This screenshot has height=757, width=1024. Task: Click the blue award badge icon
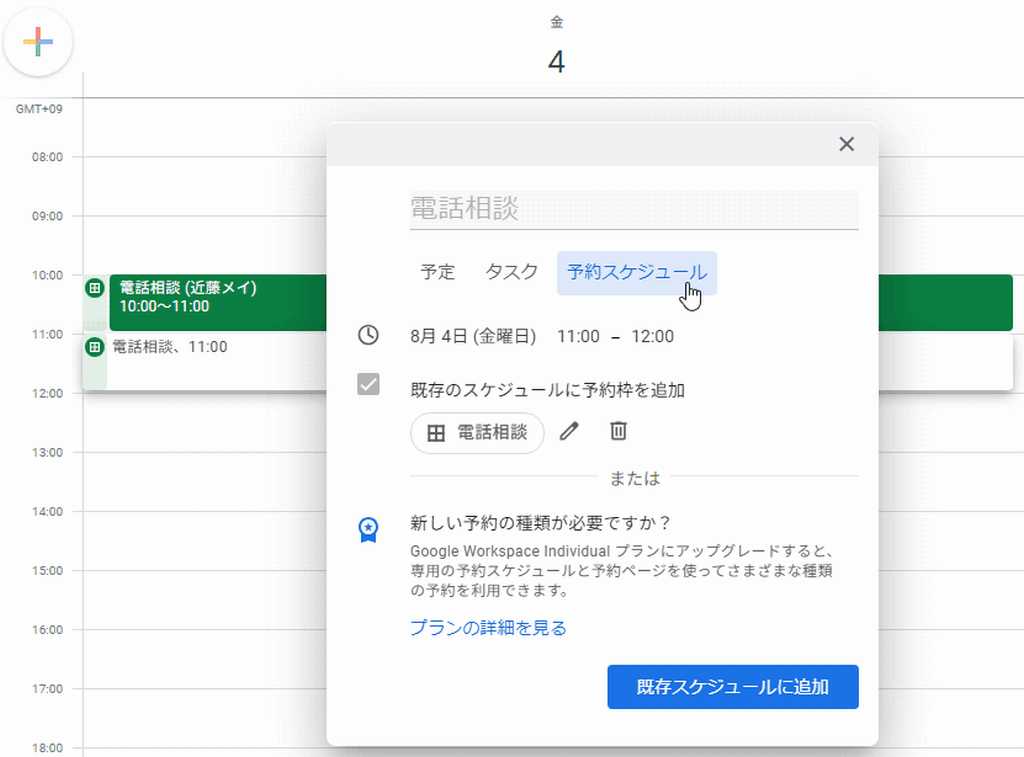pyautogui.click(x=368, y=529)
